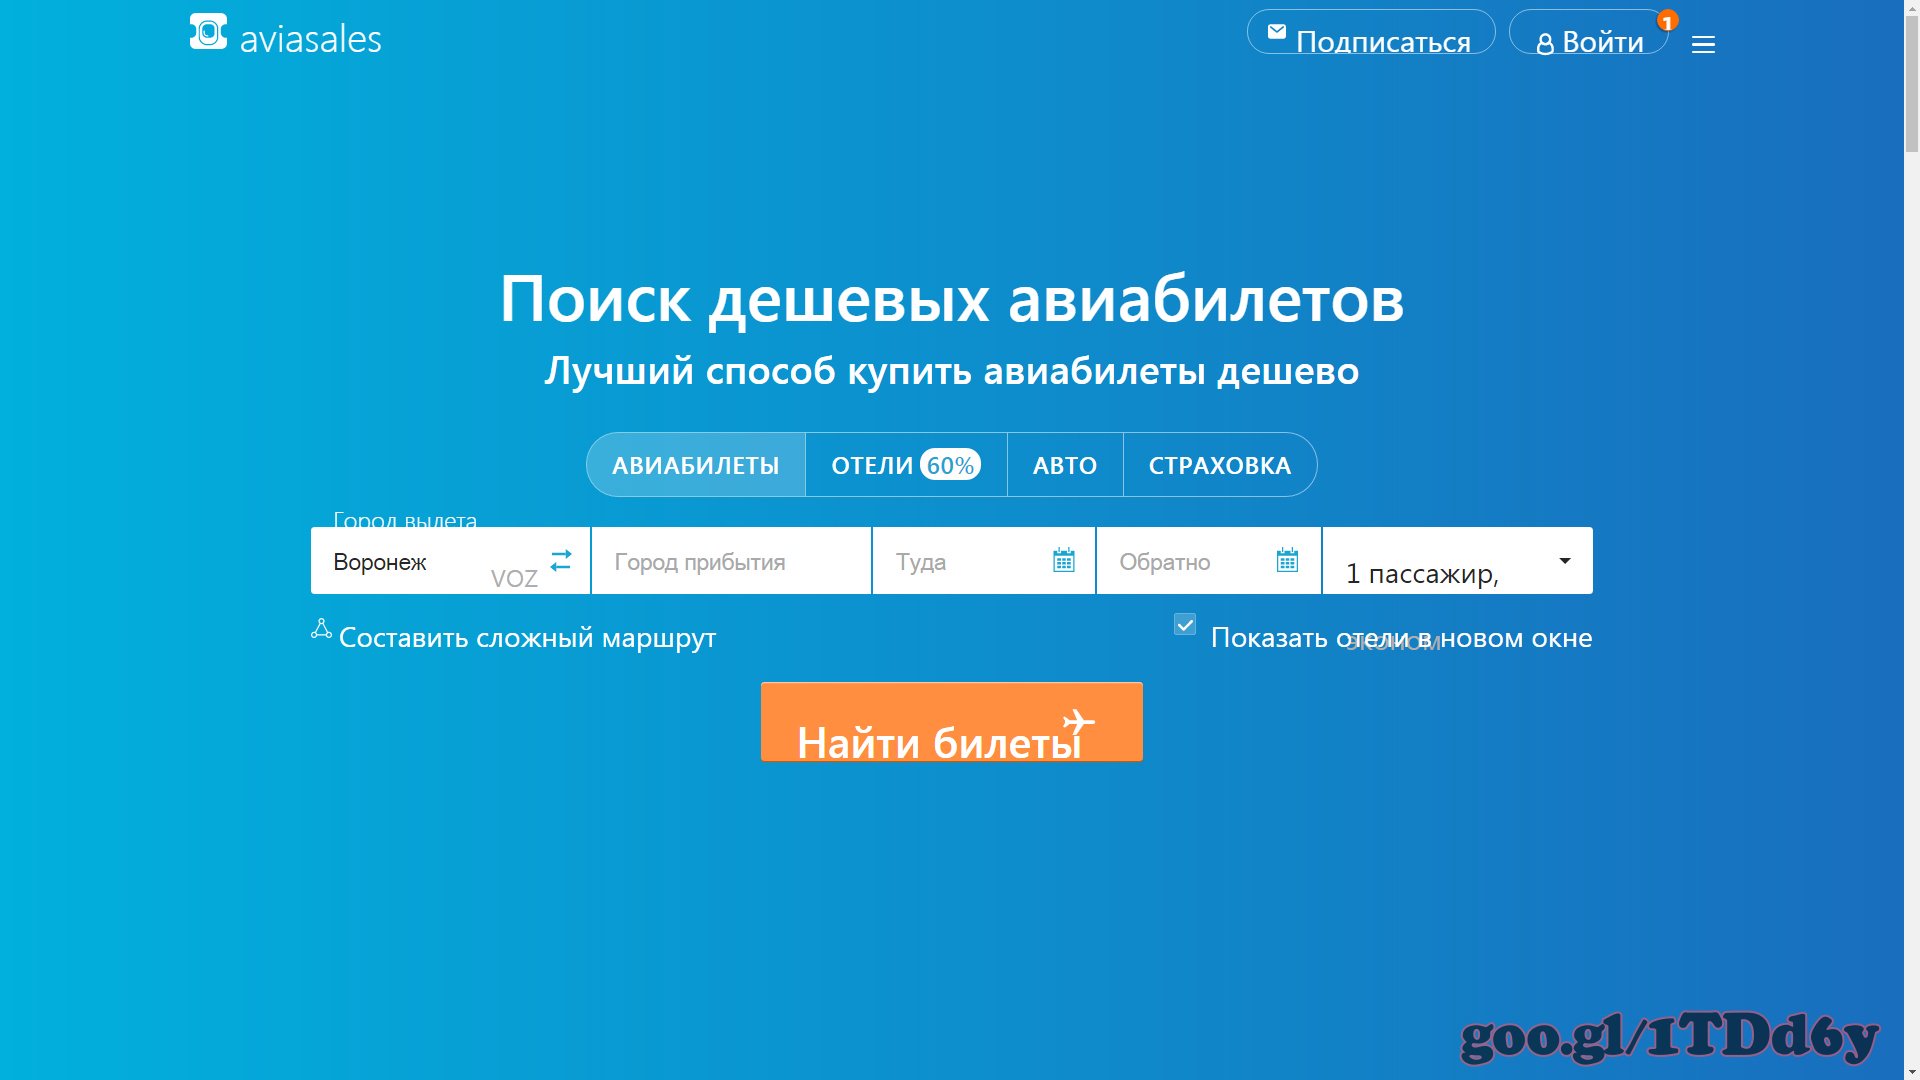Viewport: 1920px width, 1080px height.
Task: Toggle 'Показать отели в новом окне' checkbox
Action: (x=1184, y=624)
